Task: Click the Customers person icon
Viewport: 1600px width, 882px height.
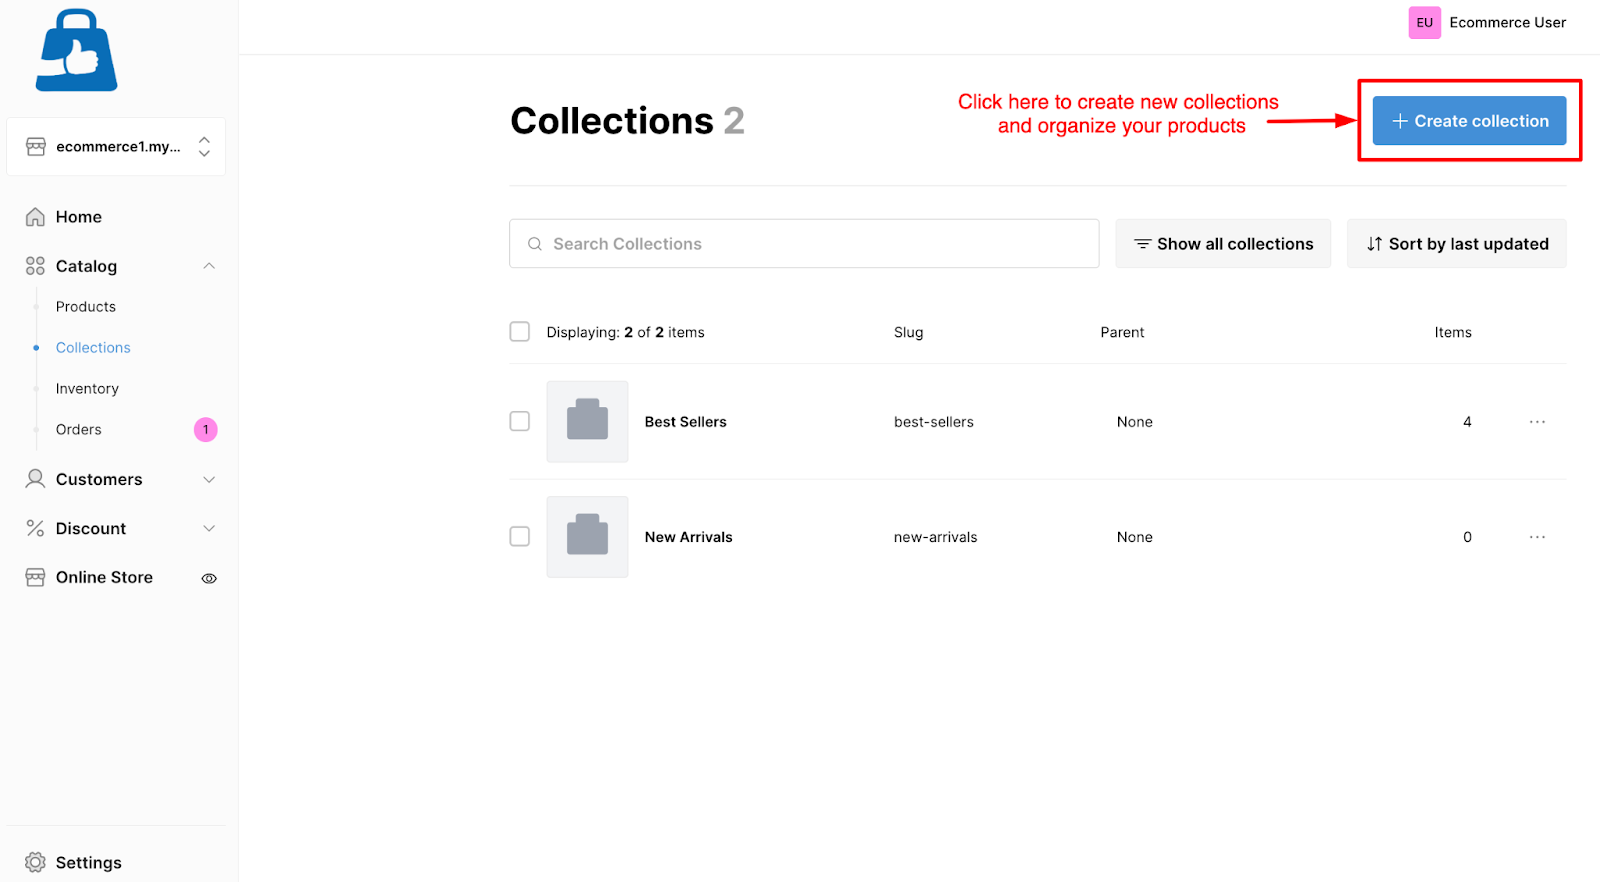Action: click(35, 479)
